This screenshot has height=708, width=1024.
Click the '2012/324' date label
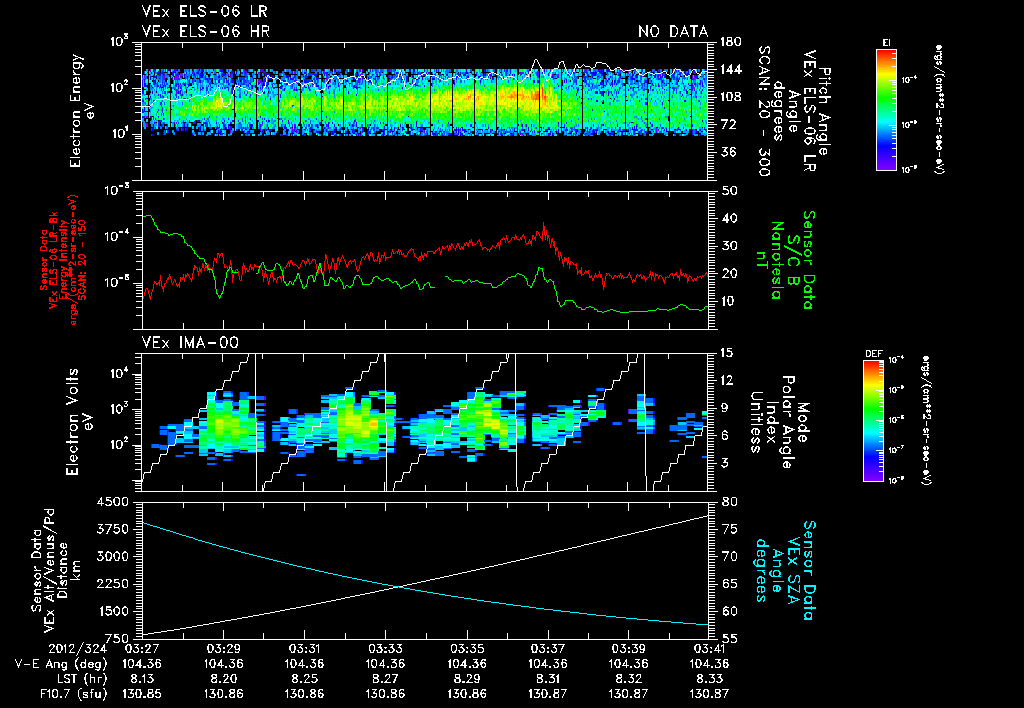click(78, 649)
